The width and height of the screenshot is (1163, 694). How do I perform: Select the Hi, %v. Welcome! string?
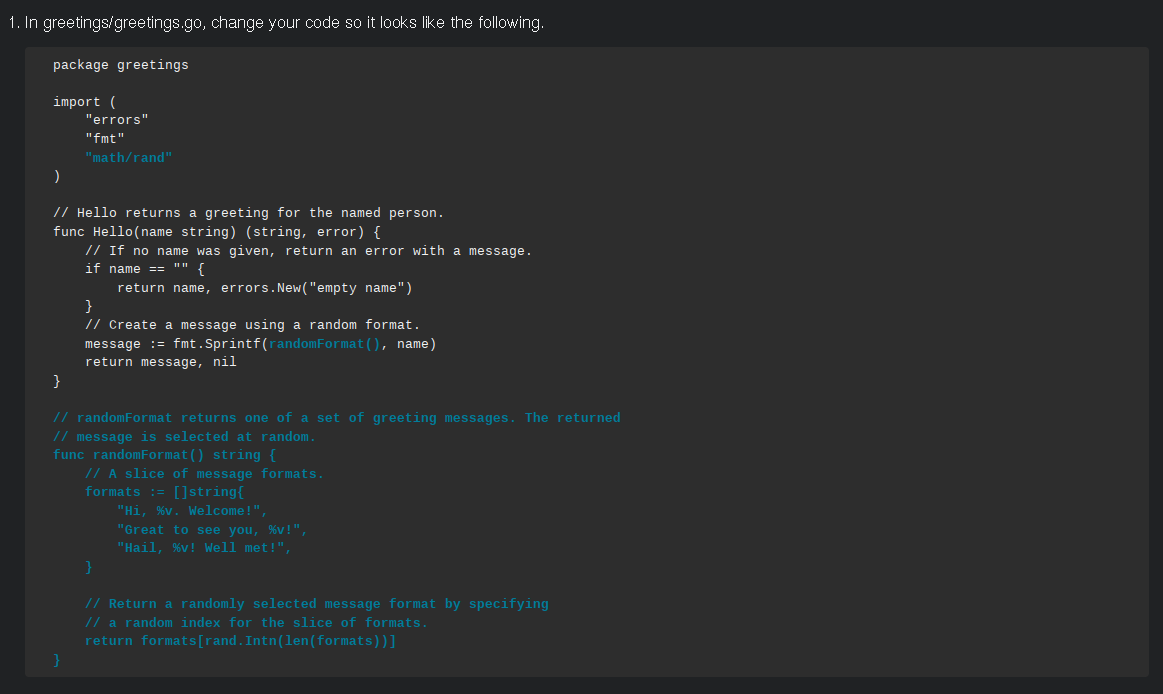[x=193, y=510]
